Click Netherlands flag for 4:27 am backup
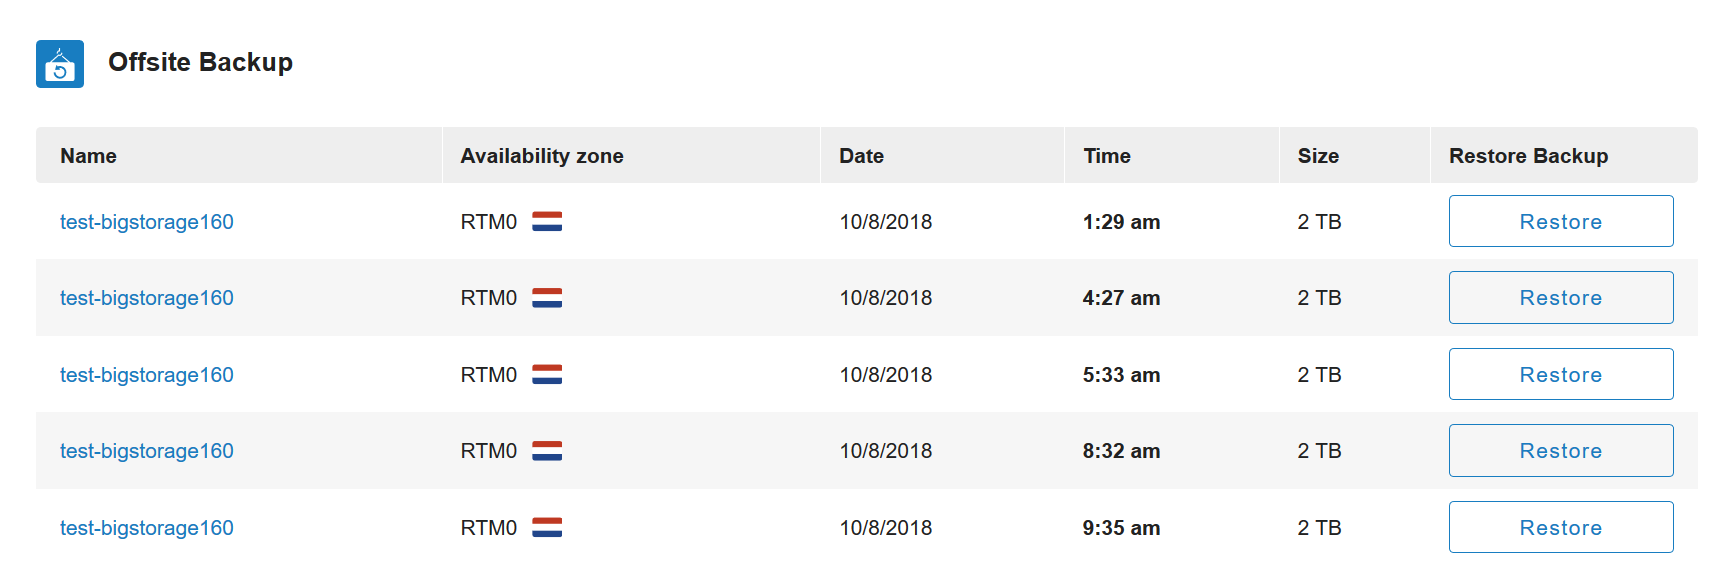 547,298
